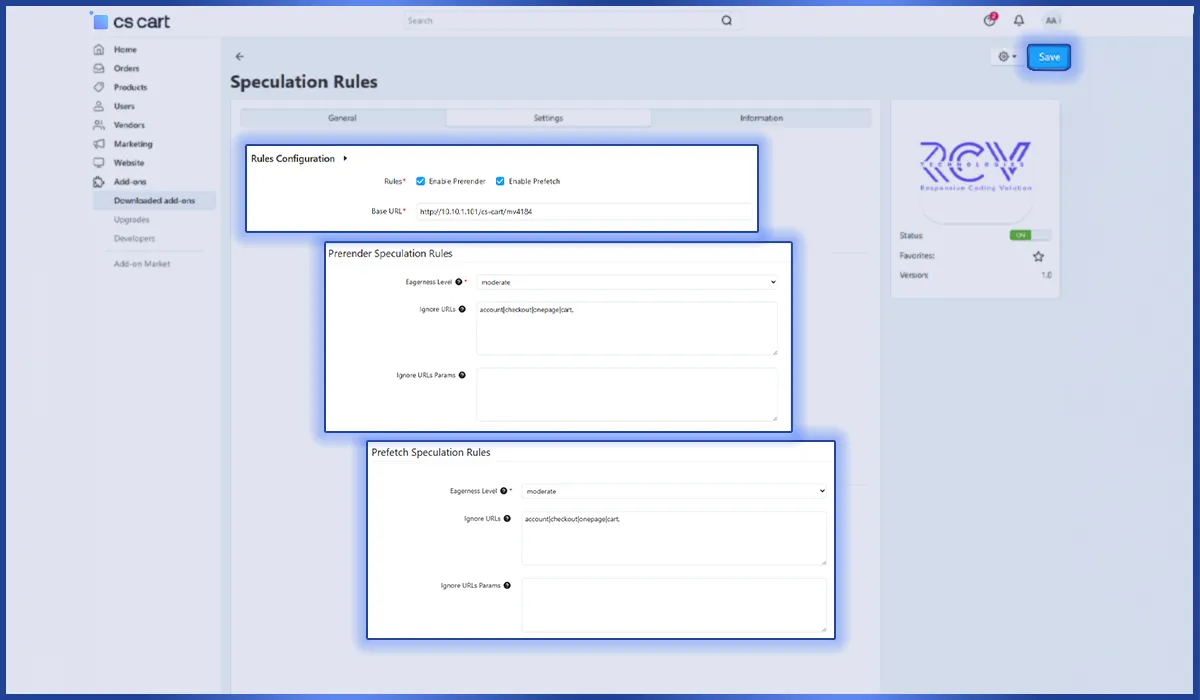1200x700 pixels.
Task: Open Prerender Eagerness Level dropdown
Action: (x=627, y=282)
